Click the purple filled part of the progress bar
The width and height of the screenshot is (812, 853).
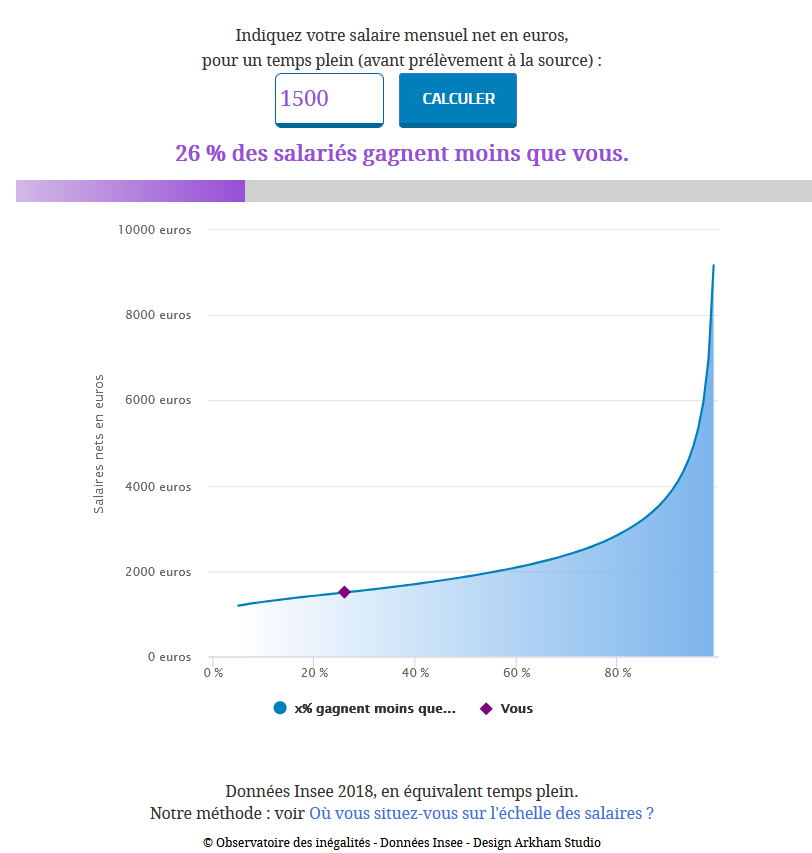(130, 191)
